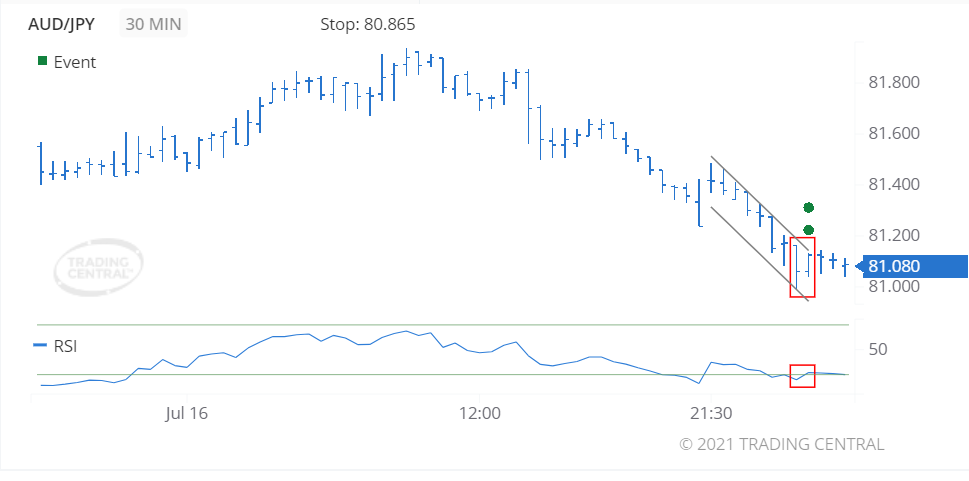Click the Stop: 80.865 label
Viewport: 969px width, 481px height.
[368, 25]
